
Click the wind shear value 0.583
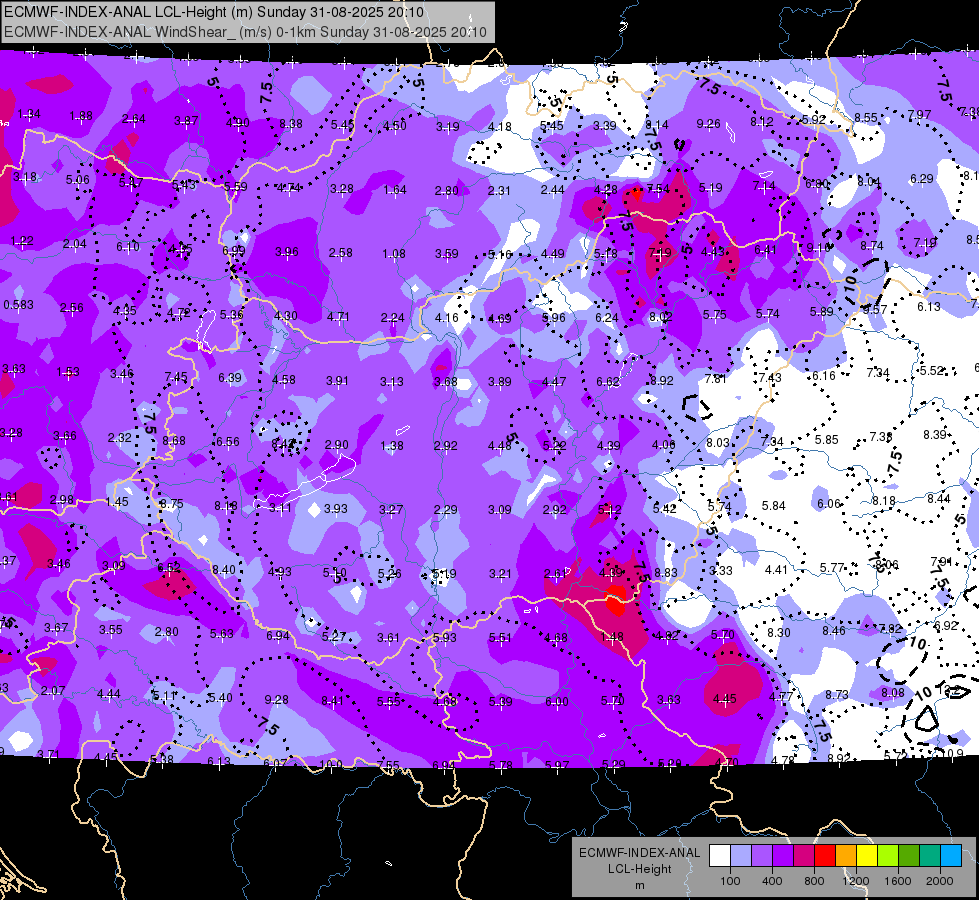pos(19,305)
